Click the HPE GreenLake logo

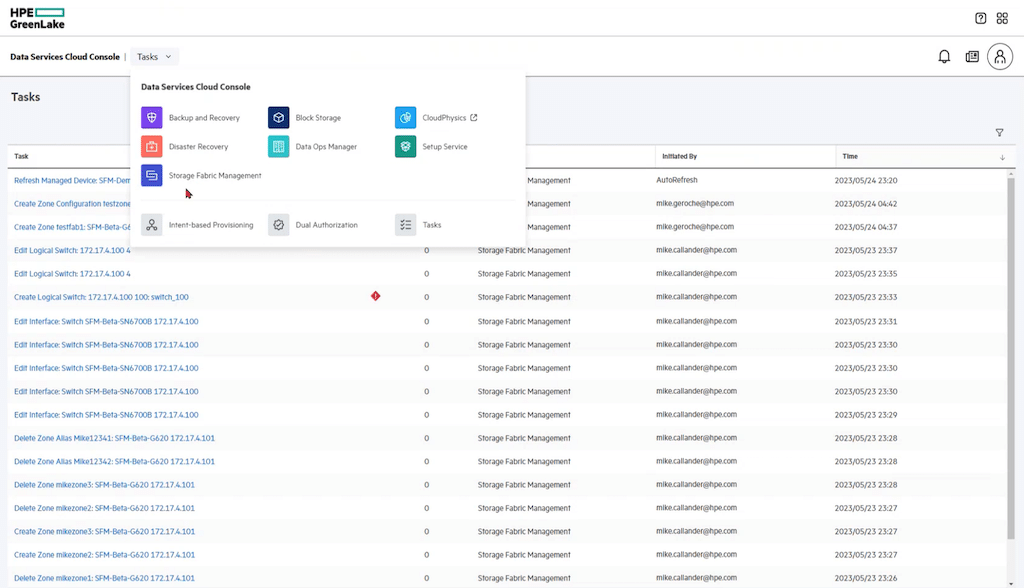tap(37, 18)
